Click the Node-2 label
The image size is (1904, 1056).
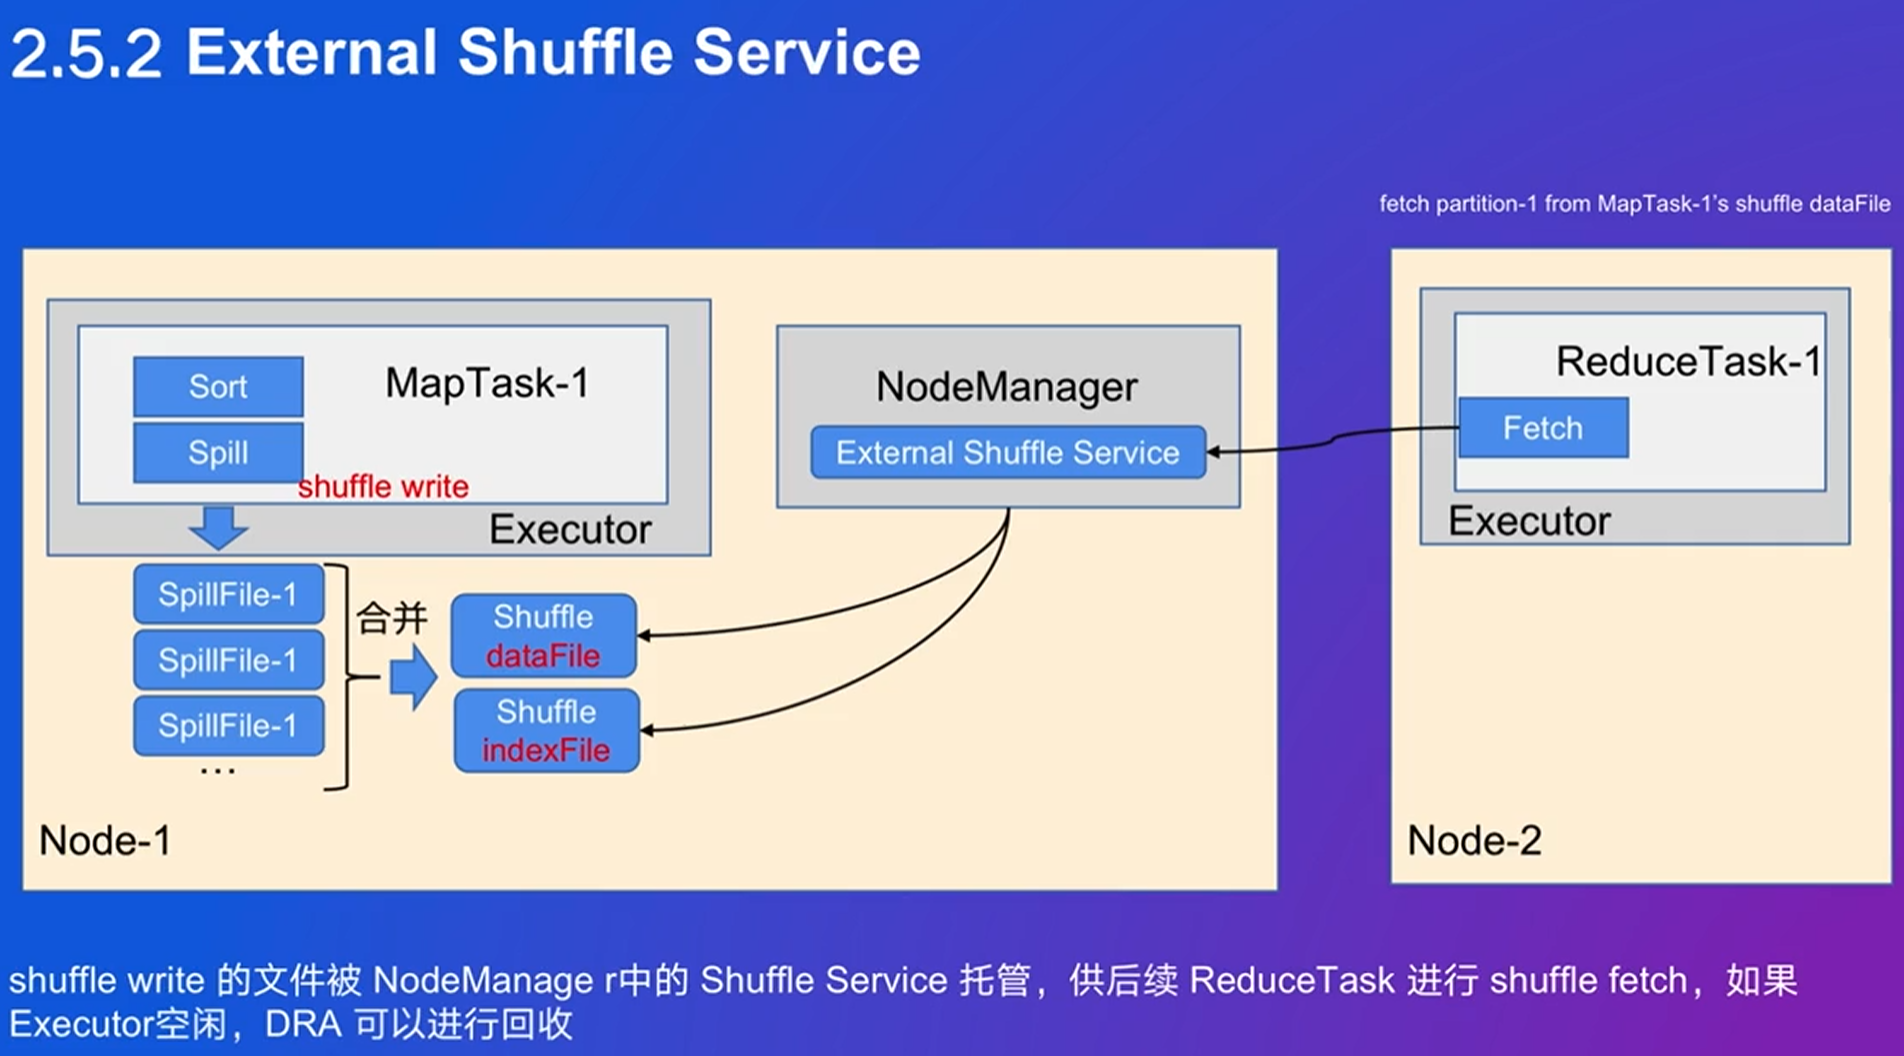click(x=1474, y=841)
